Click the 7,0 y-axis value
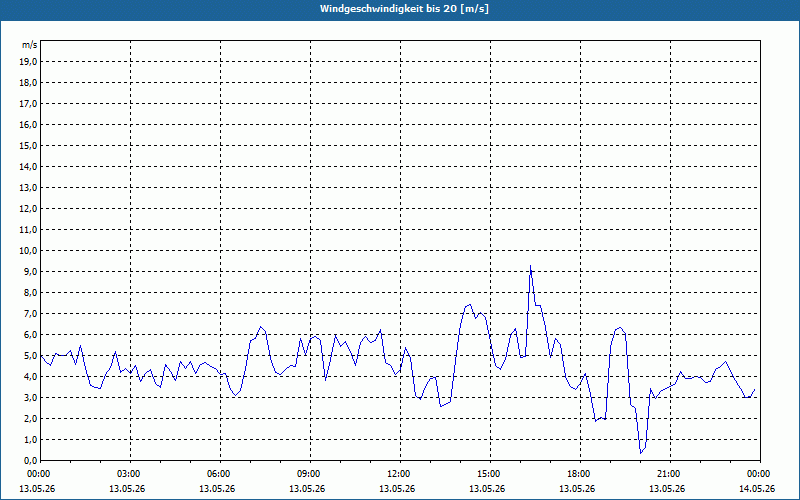Screen dimensions: 800x500 click(x=30, y=313)
